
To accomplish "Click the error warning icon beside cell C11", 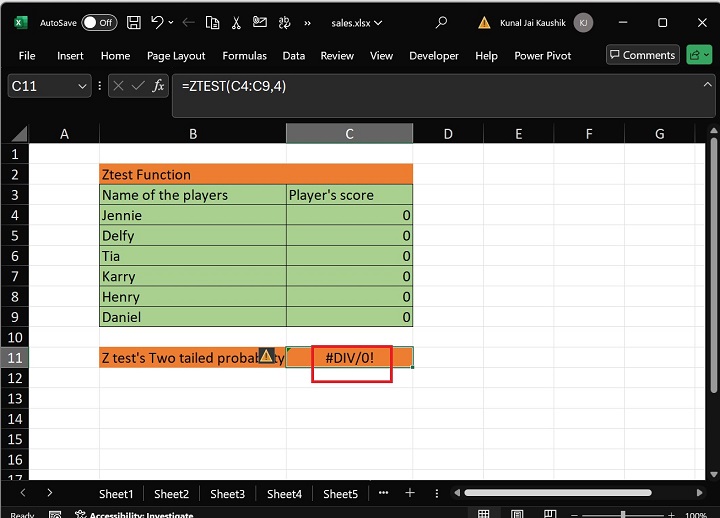I will [x=266, y=355].
